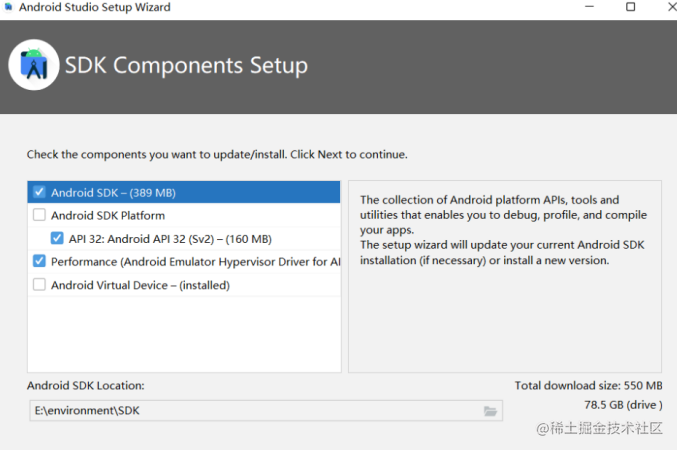Uncheck the API 32 checkbox
This screenshot has height=450, width=677.
click(x=57, y=239)
